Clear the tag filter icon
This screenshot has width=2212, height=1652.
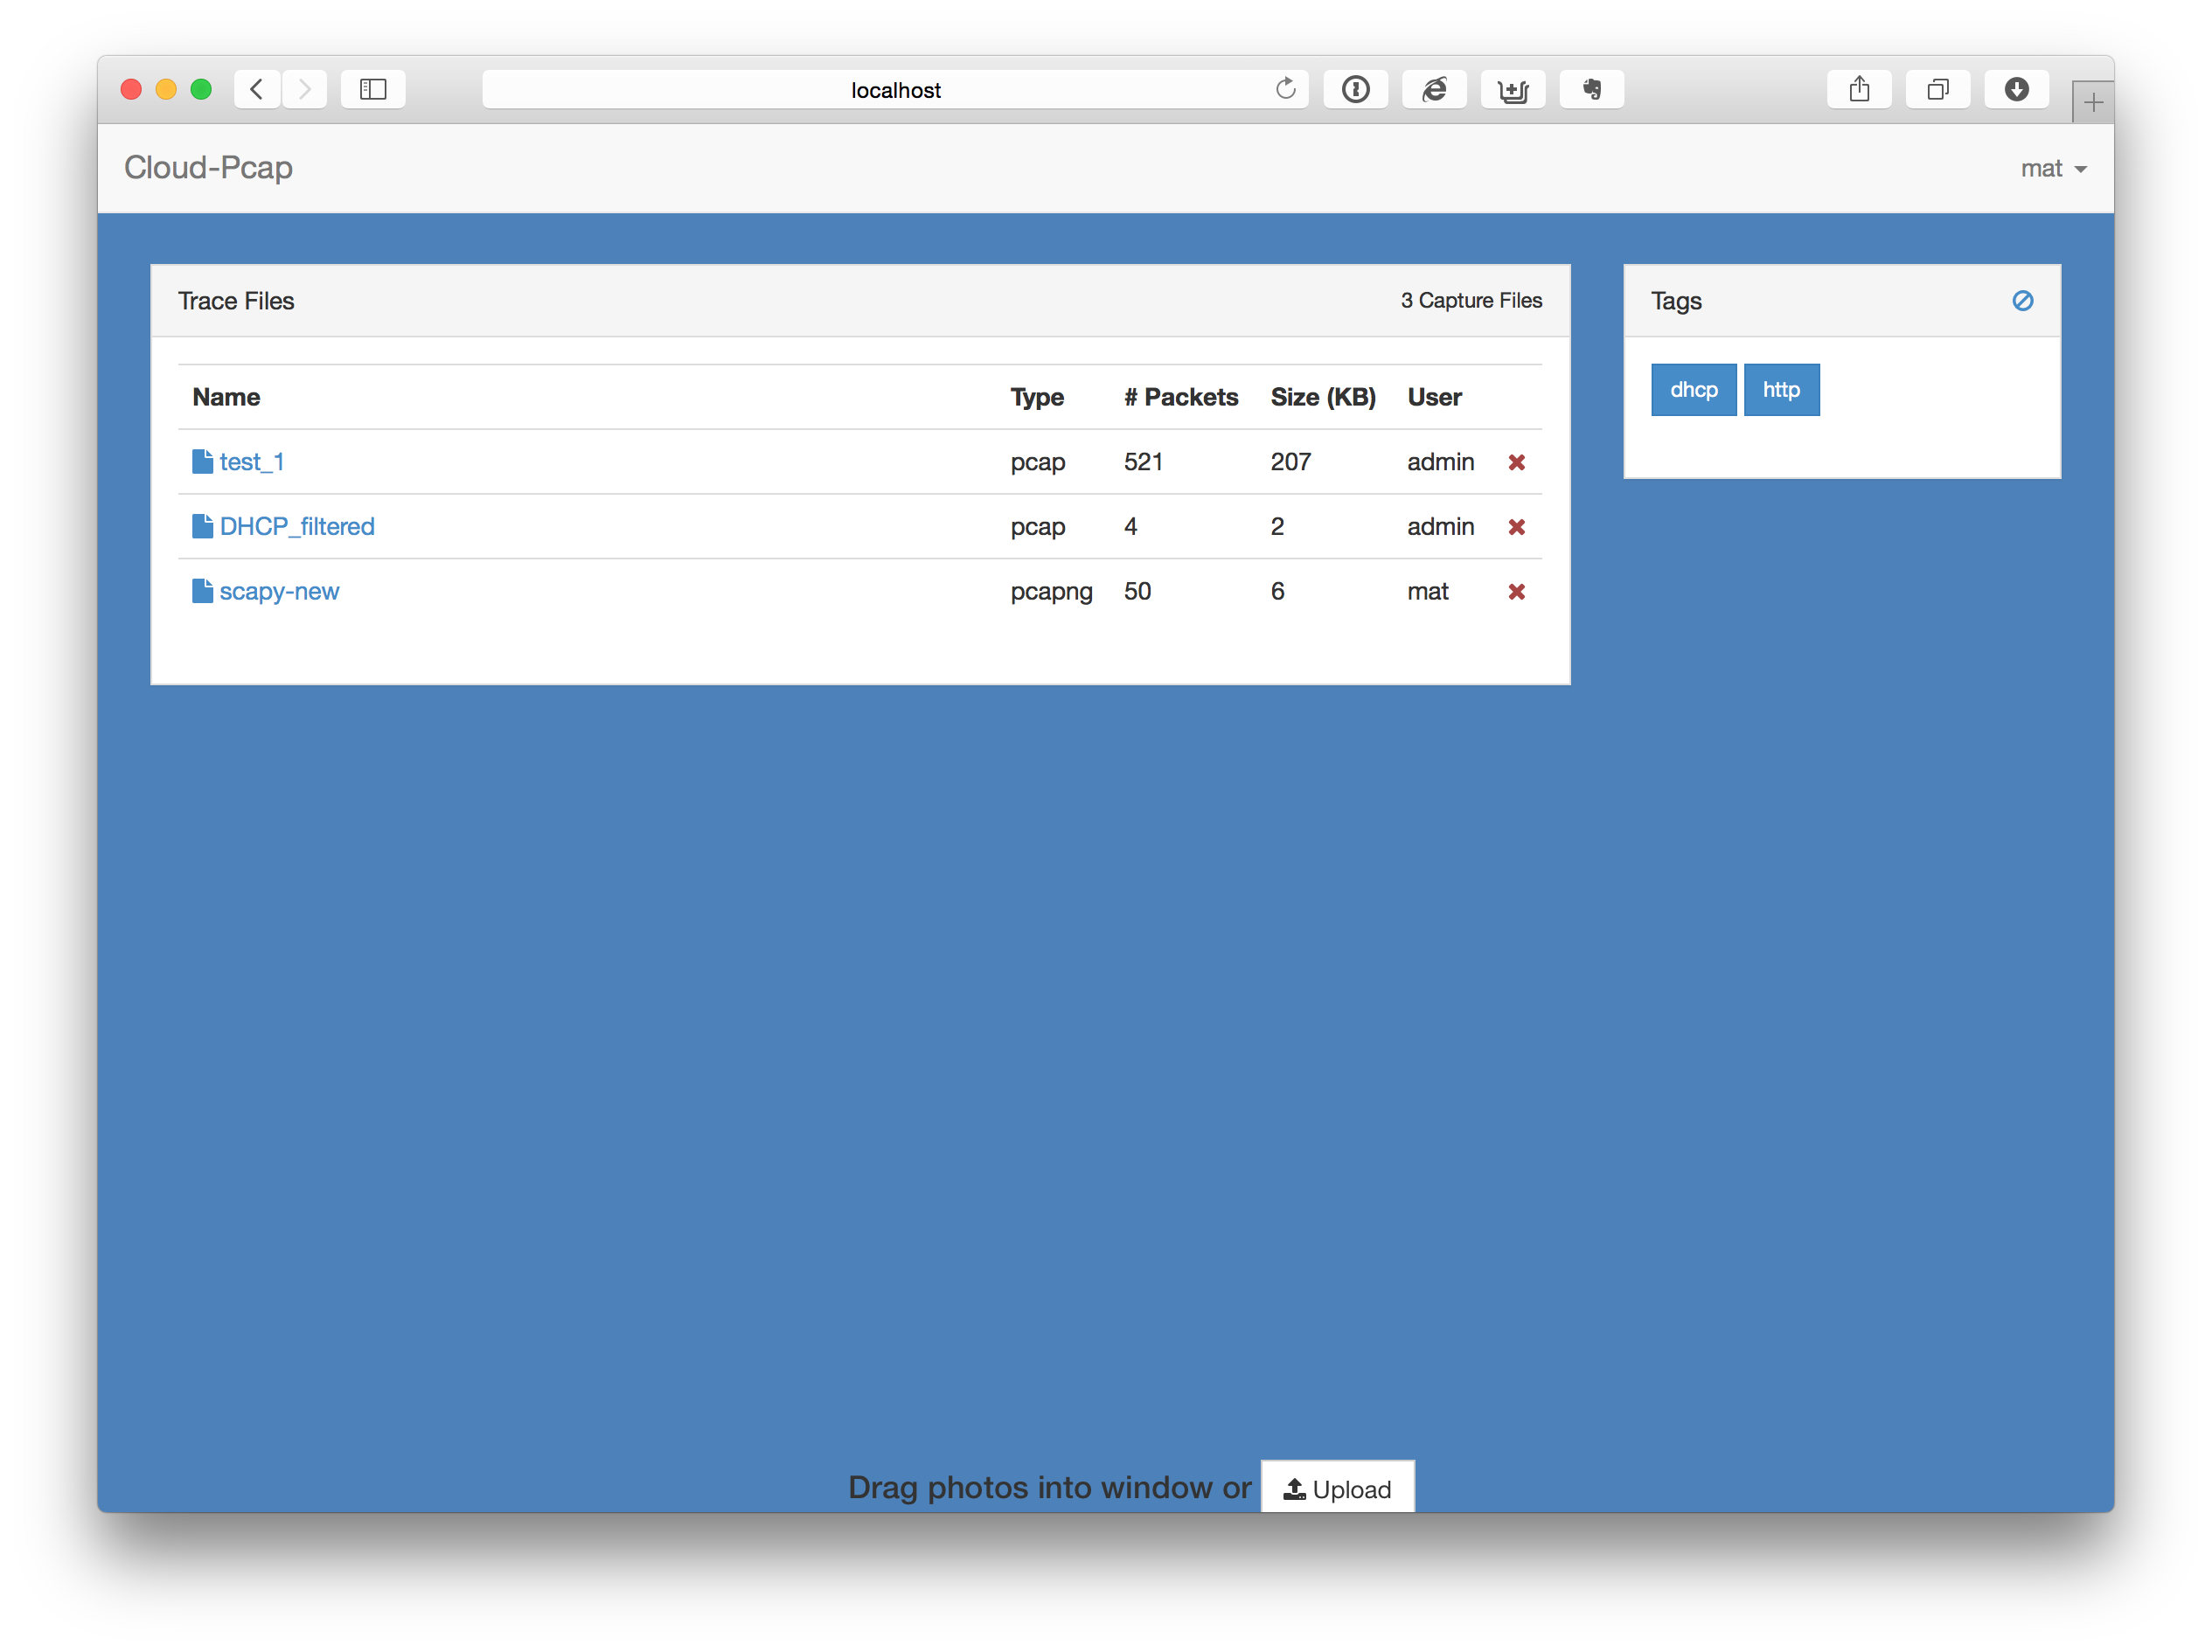[x=2022, y=301]
